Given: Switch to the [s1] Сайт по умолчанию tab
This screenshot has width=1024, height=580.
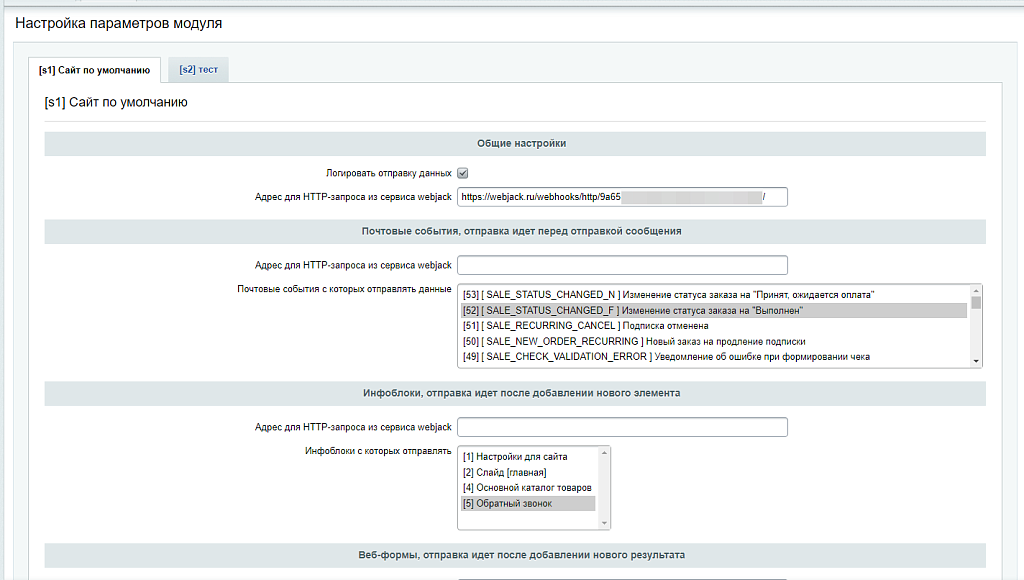Looking at the screenshot, I should [x=94, y=70].
